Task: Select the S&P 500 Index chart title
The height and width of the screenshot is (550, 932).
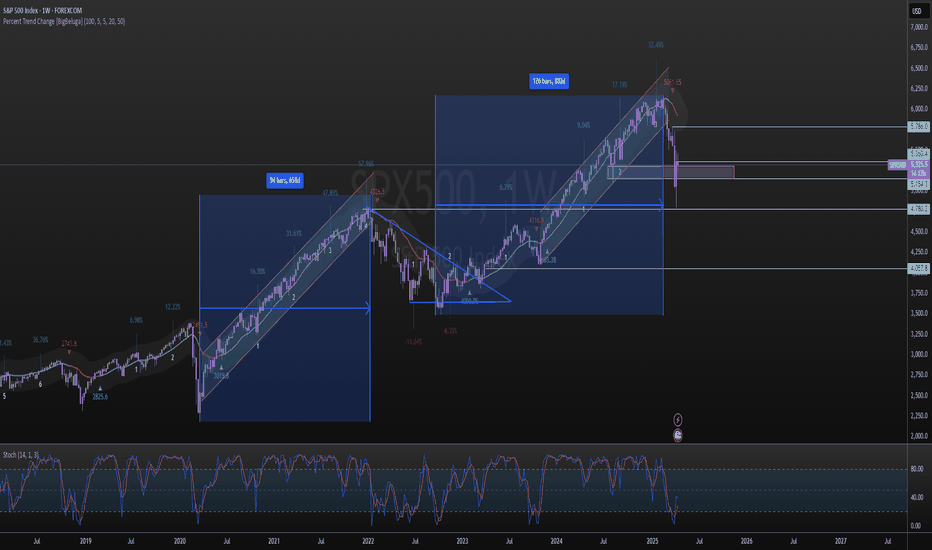Action: pyautogui.click(x=43, y=11)
